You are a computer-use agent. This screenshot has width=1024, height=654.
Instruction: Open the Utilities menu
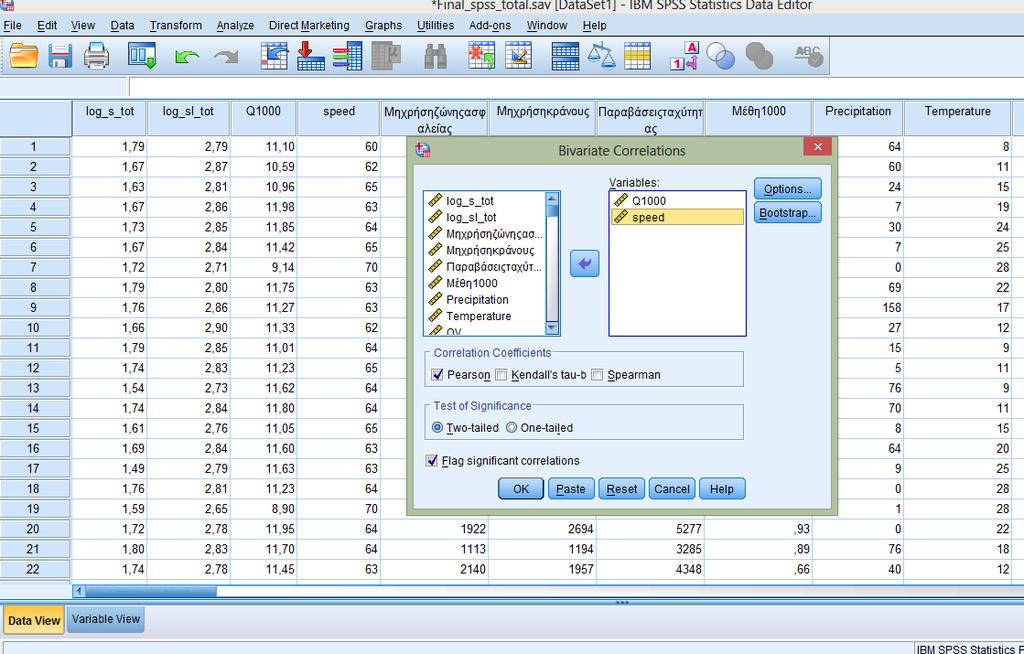click(x=436, y=25)
